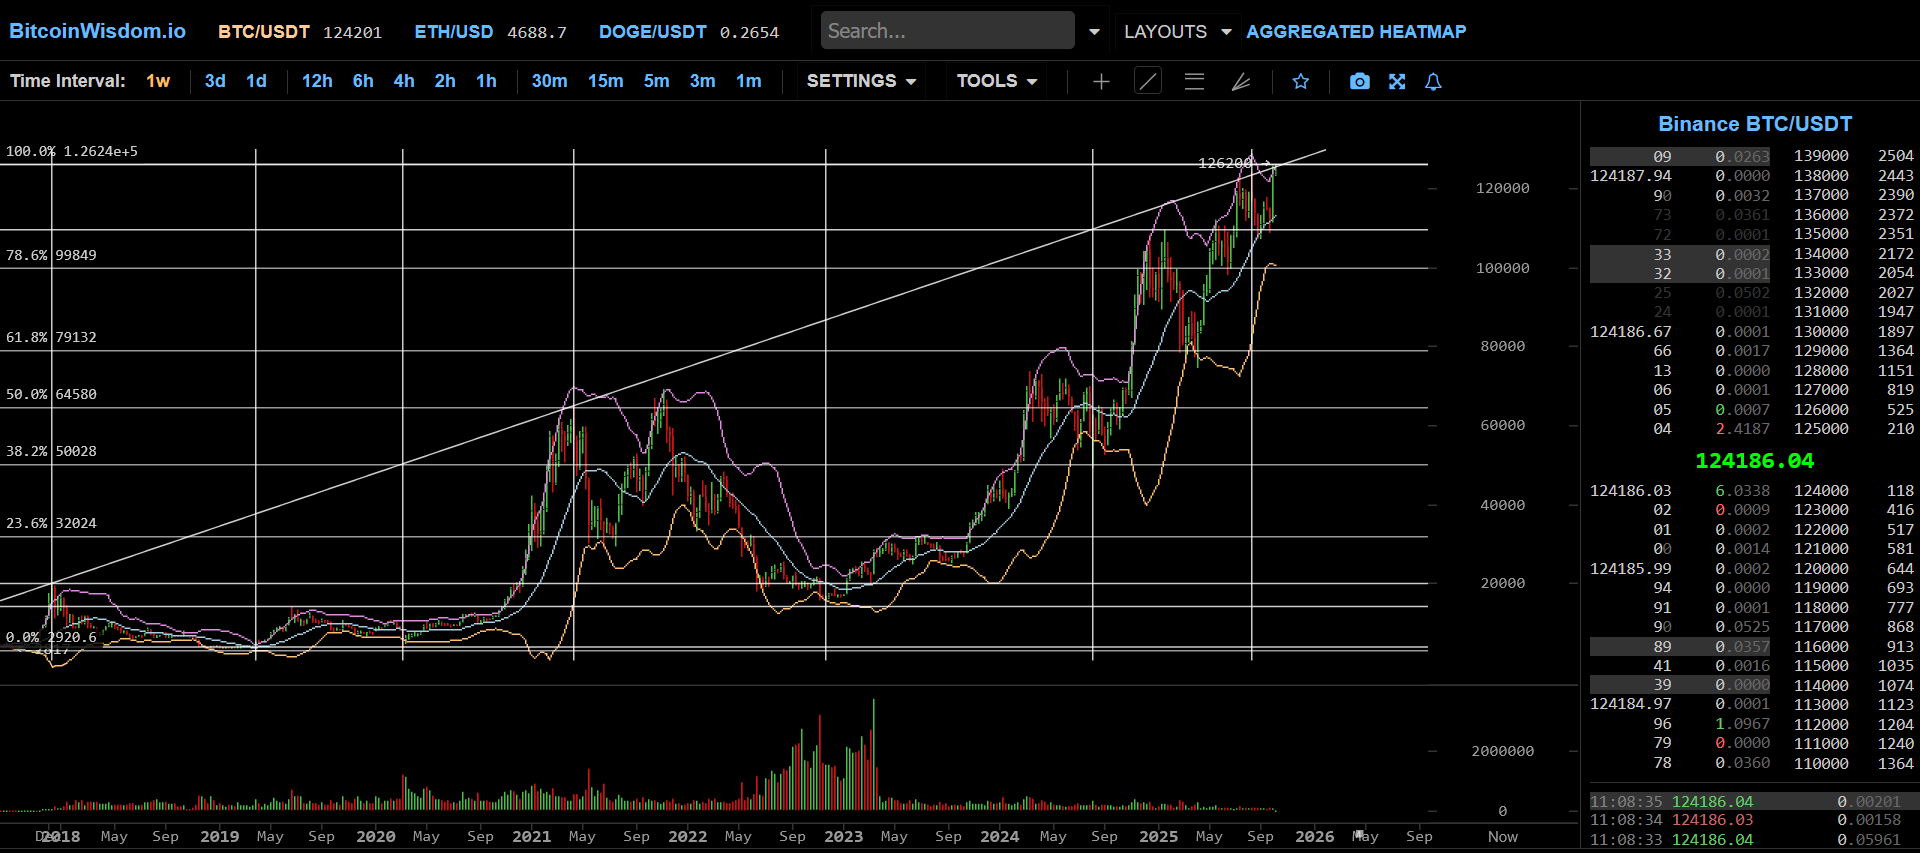The image size is (1920, 853).
Task: Select the fan lines drawing tool
Action: [x=1241, y=82]
